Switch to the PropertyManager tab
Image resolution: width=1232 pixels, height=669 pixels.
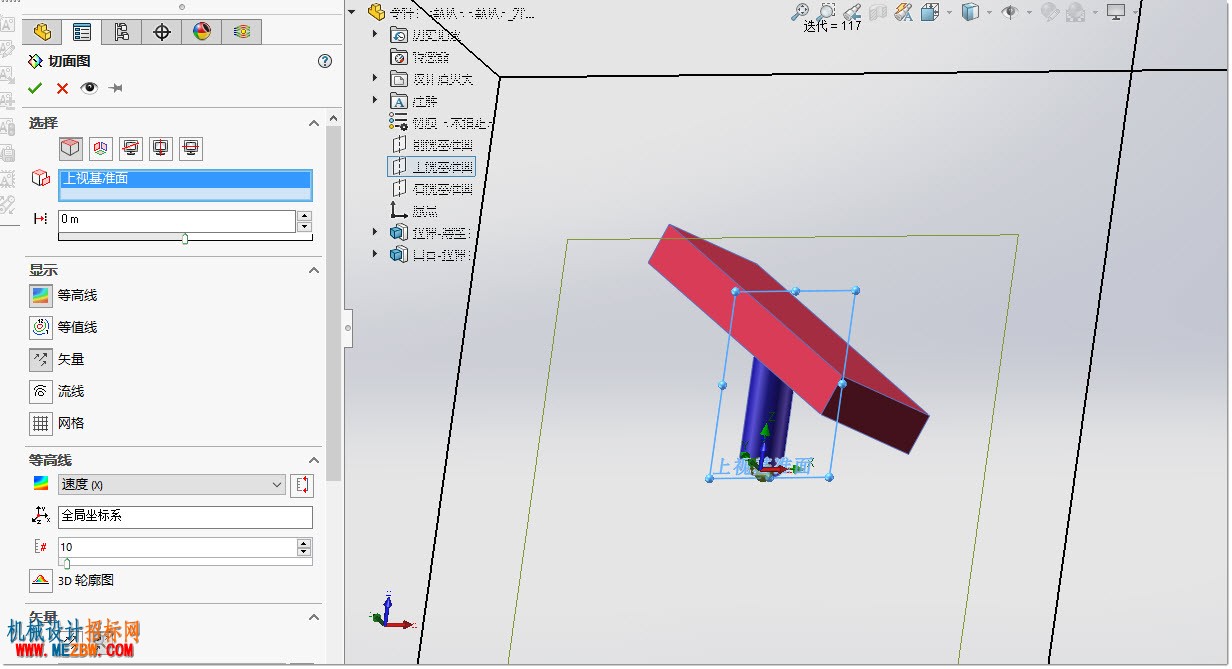[82, 32]
